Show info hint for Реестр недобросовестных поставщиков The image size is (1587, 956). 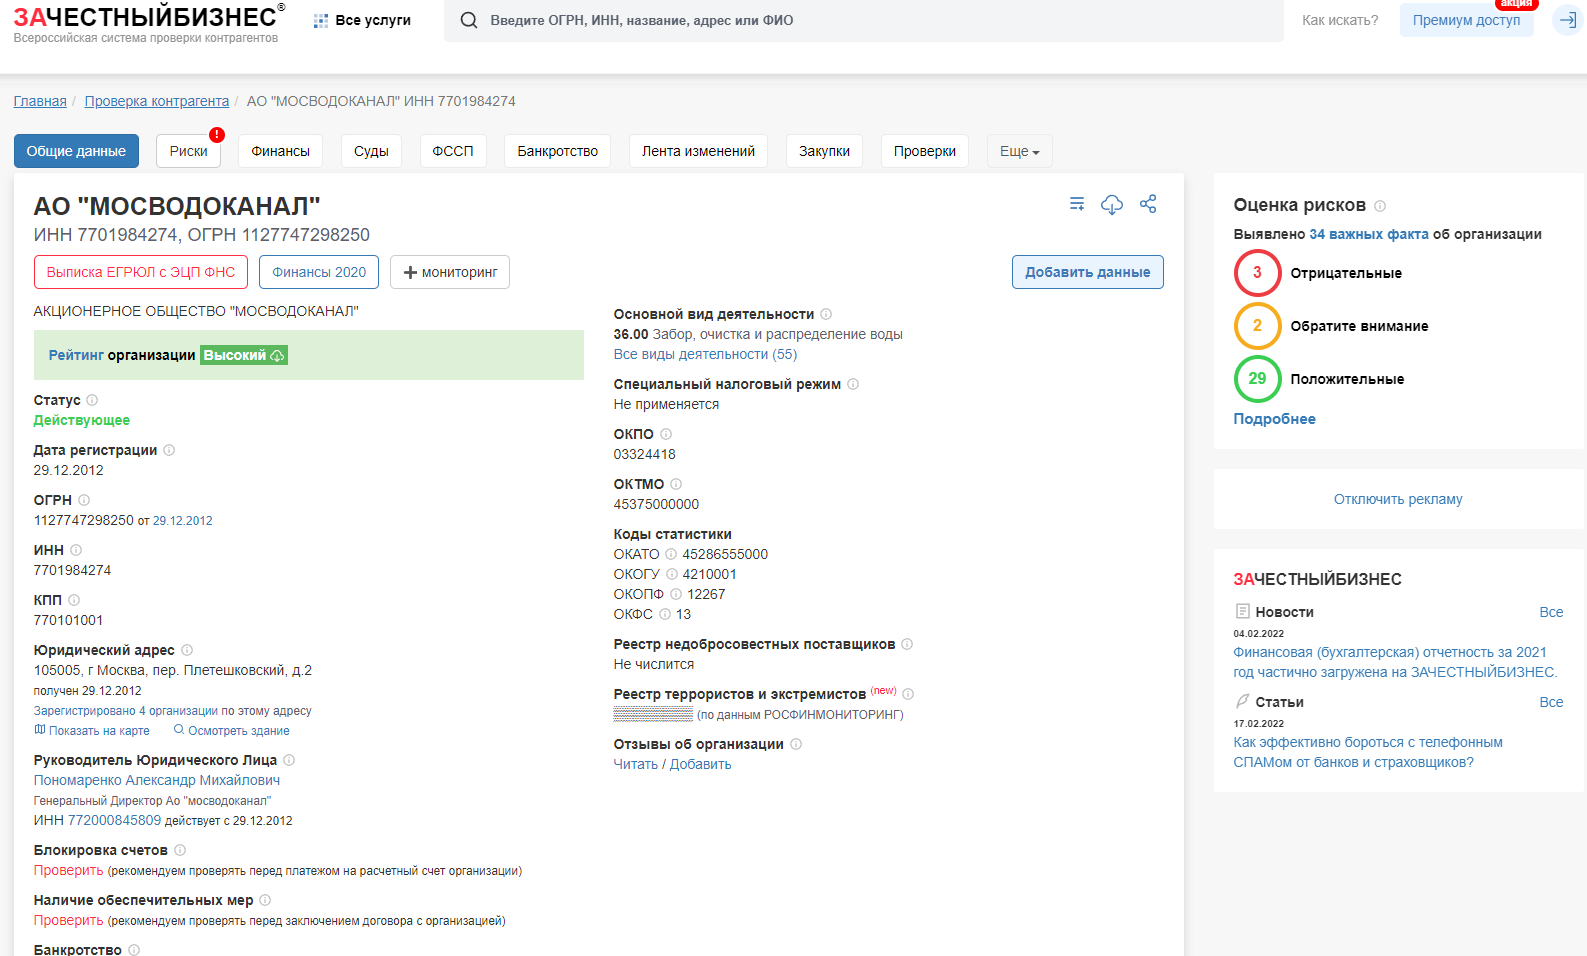[x=907, y=644]
